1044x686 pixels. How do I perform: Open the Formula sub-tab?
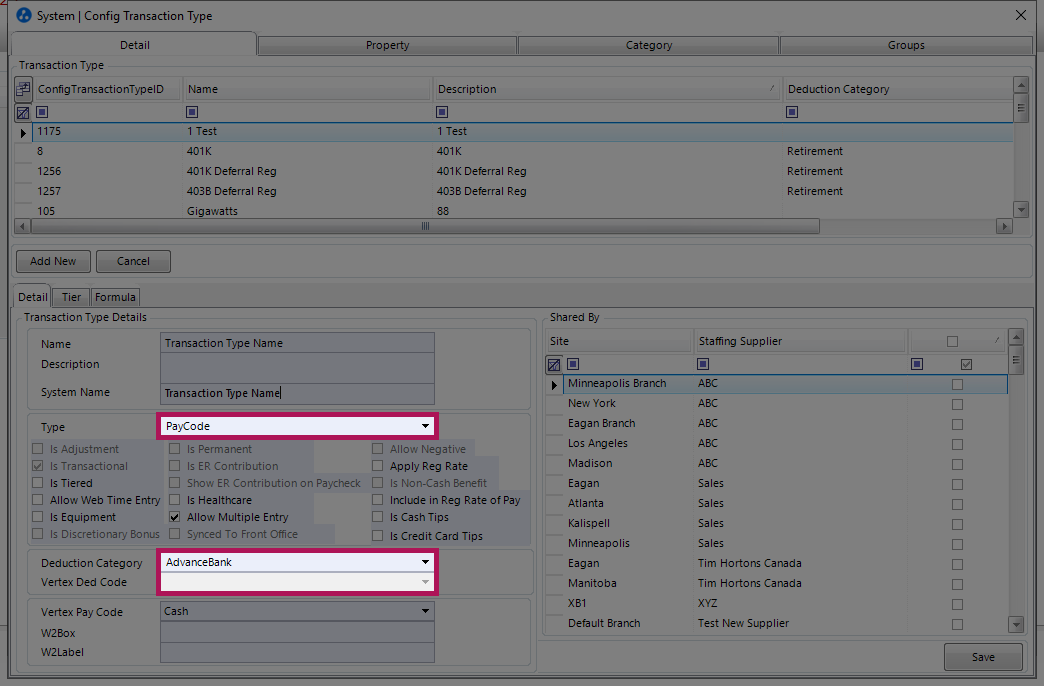(x=115, y=297)
